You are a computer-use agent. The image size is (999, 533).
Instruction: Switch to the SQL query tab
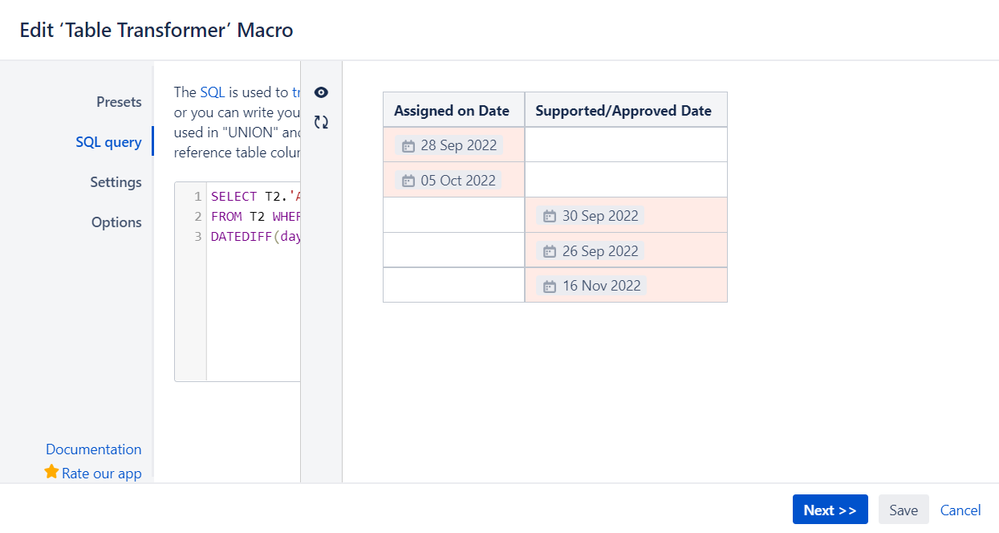click(108, 142)
